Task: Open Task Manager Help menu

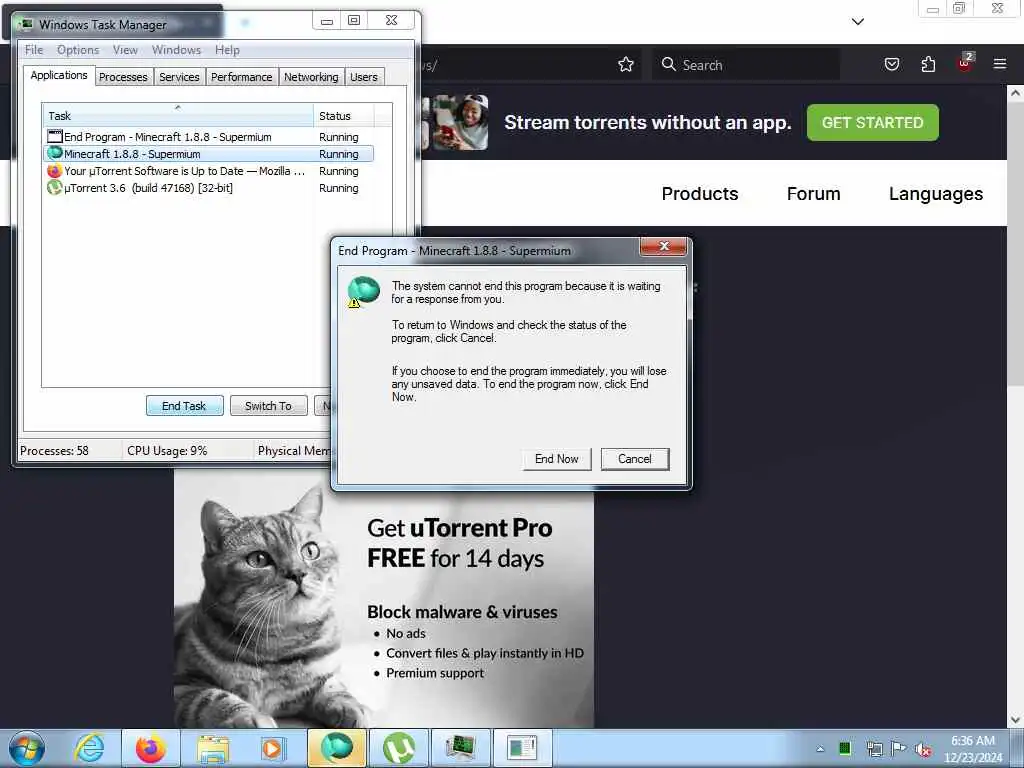Action: pyautogui.click(x=227, y=50)
